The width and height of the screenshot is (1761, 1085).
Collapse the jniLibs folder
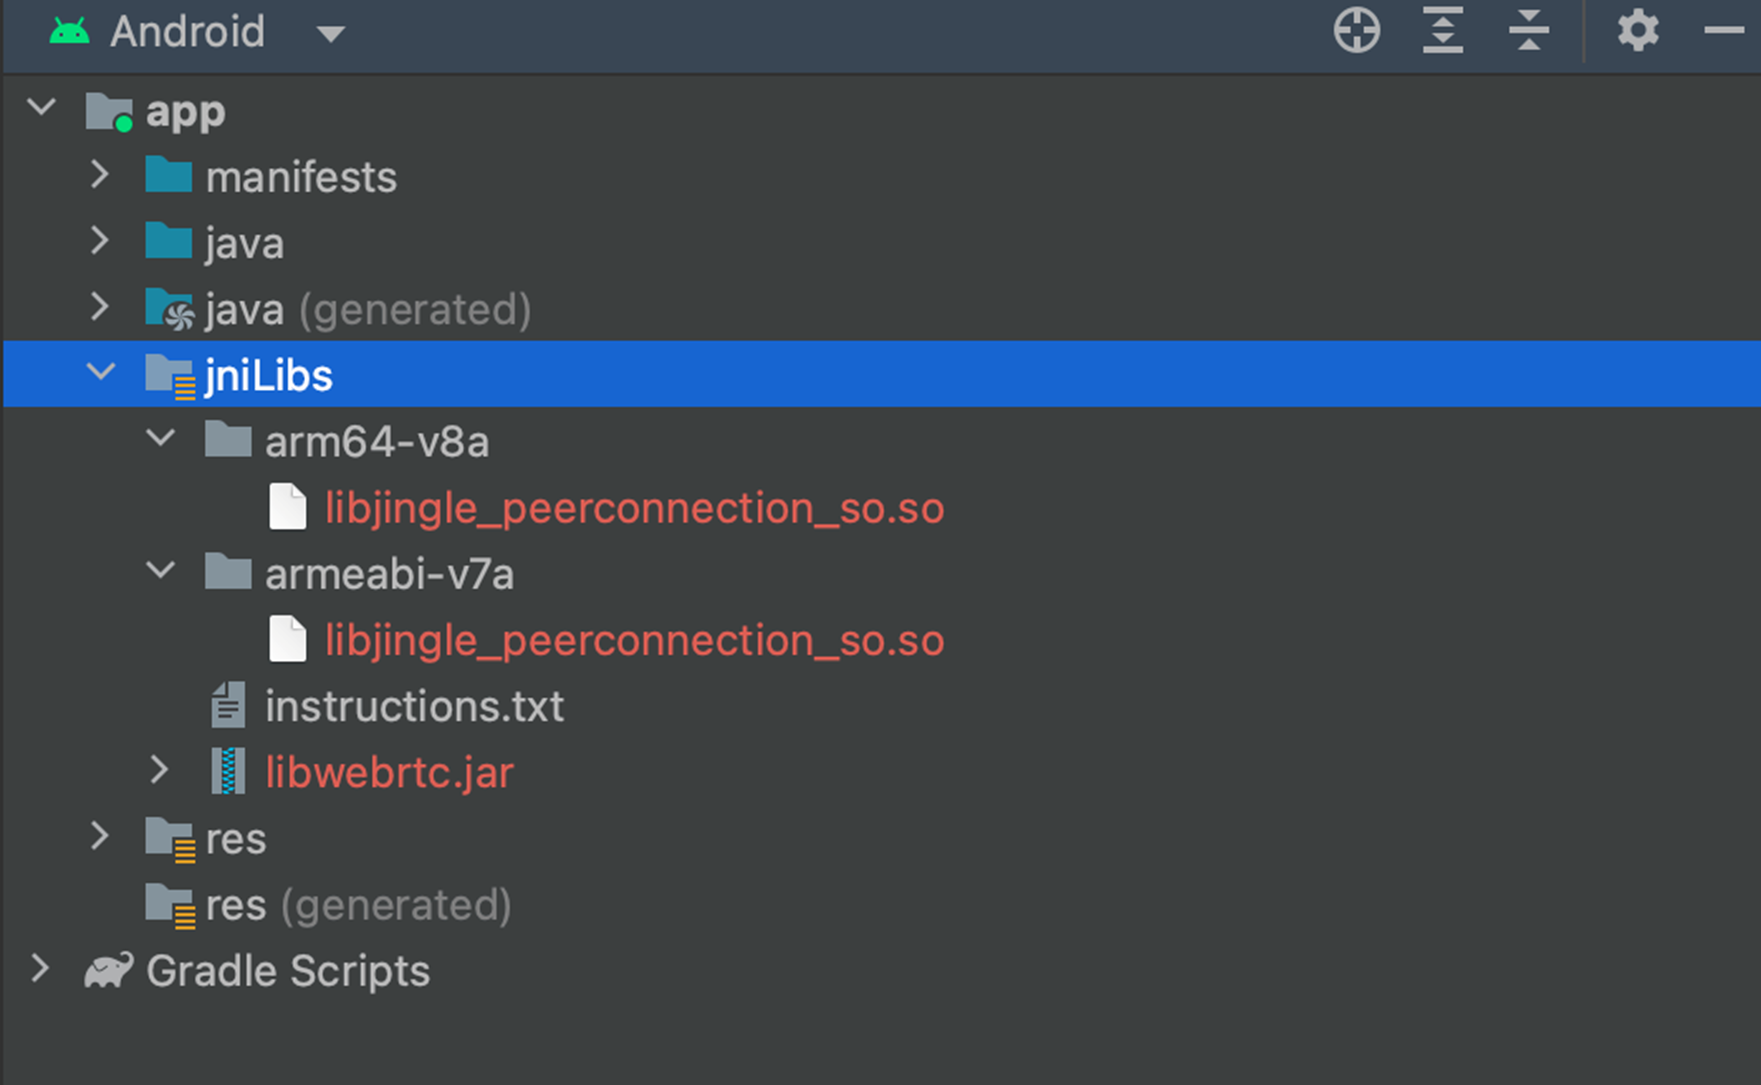tap(100, 373)
